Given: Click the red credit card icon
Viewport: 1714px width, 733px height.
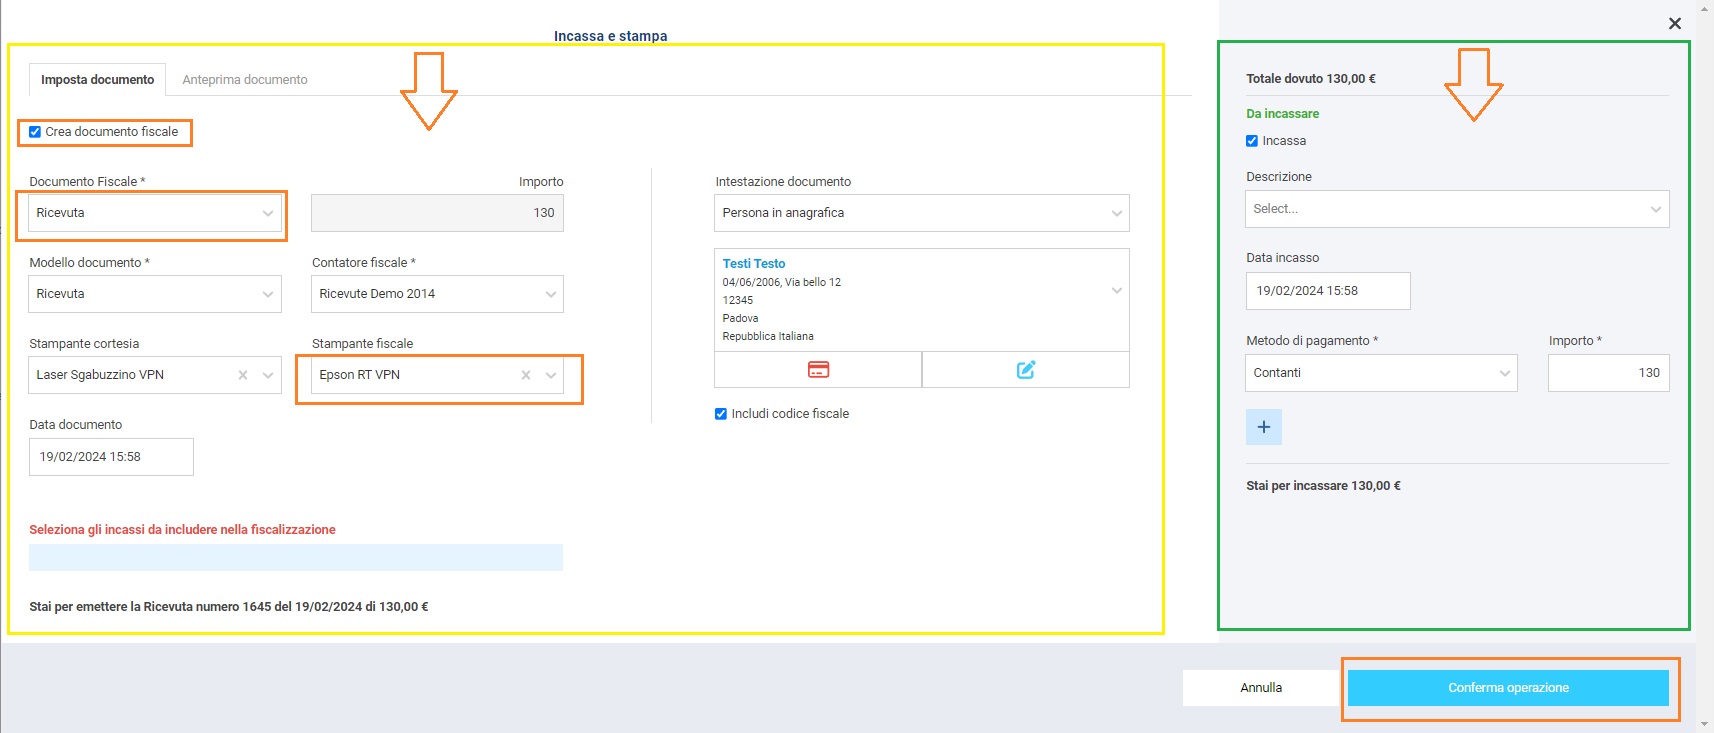Looking at the screenshot, I should [818, 370].
